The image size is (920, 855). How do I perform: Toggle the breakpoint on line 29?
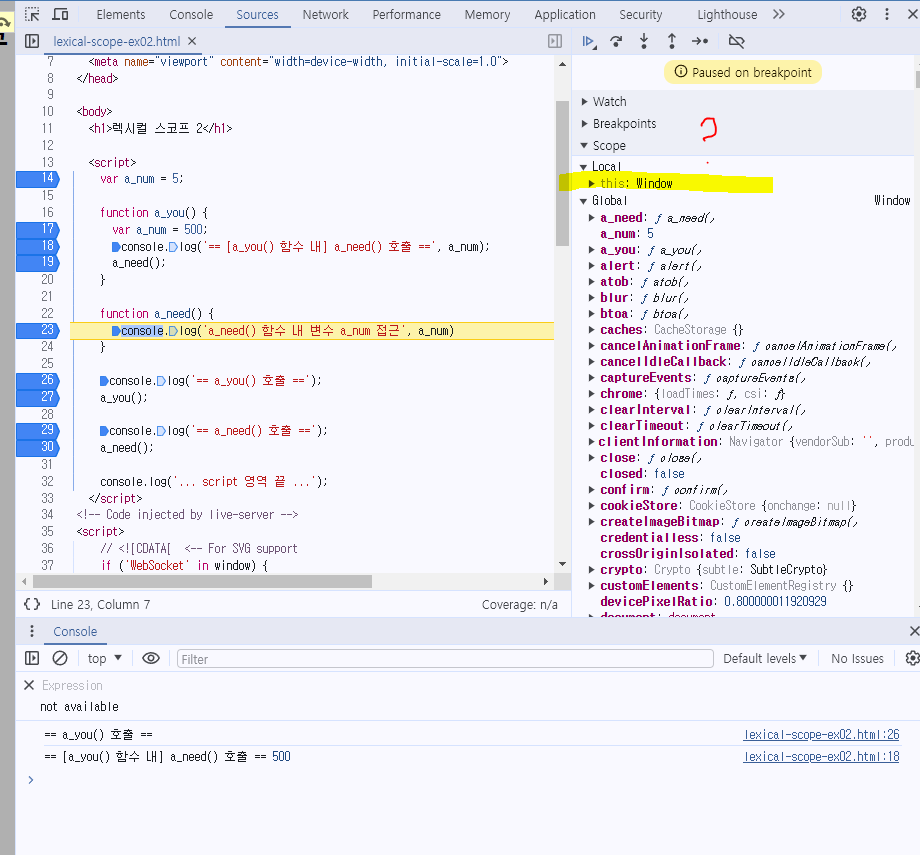[x=38, y=430]
